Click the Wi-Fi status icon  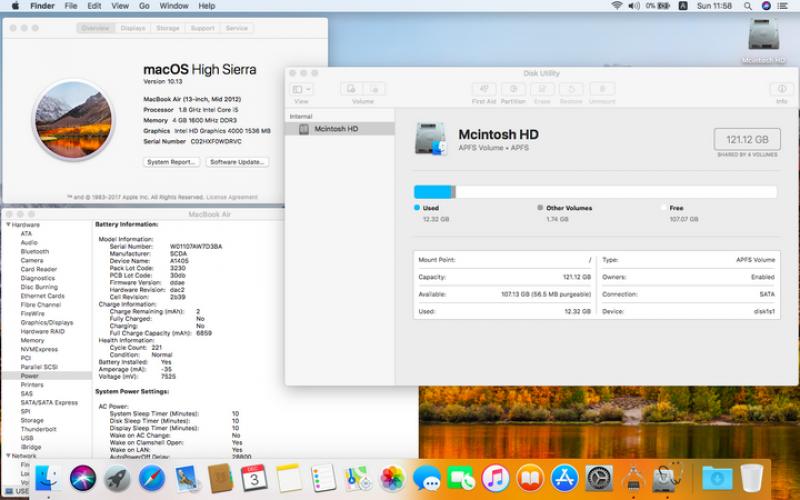tap(617, 6)
